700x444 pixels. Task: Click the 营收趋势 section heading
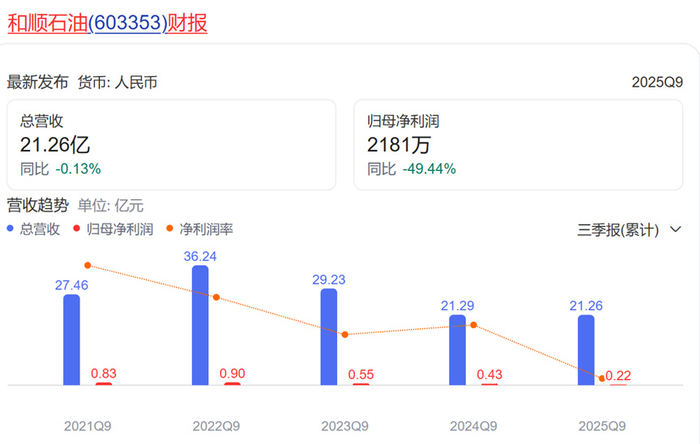coord(38,205)
